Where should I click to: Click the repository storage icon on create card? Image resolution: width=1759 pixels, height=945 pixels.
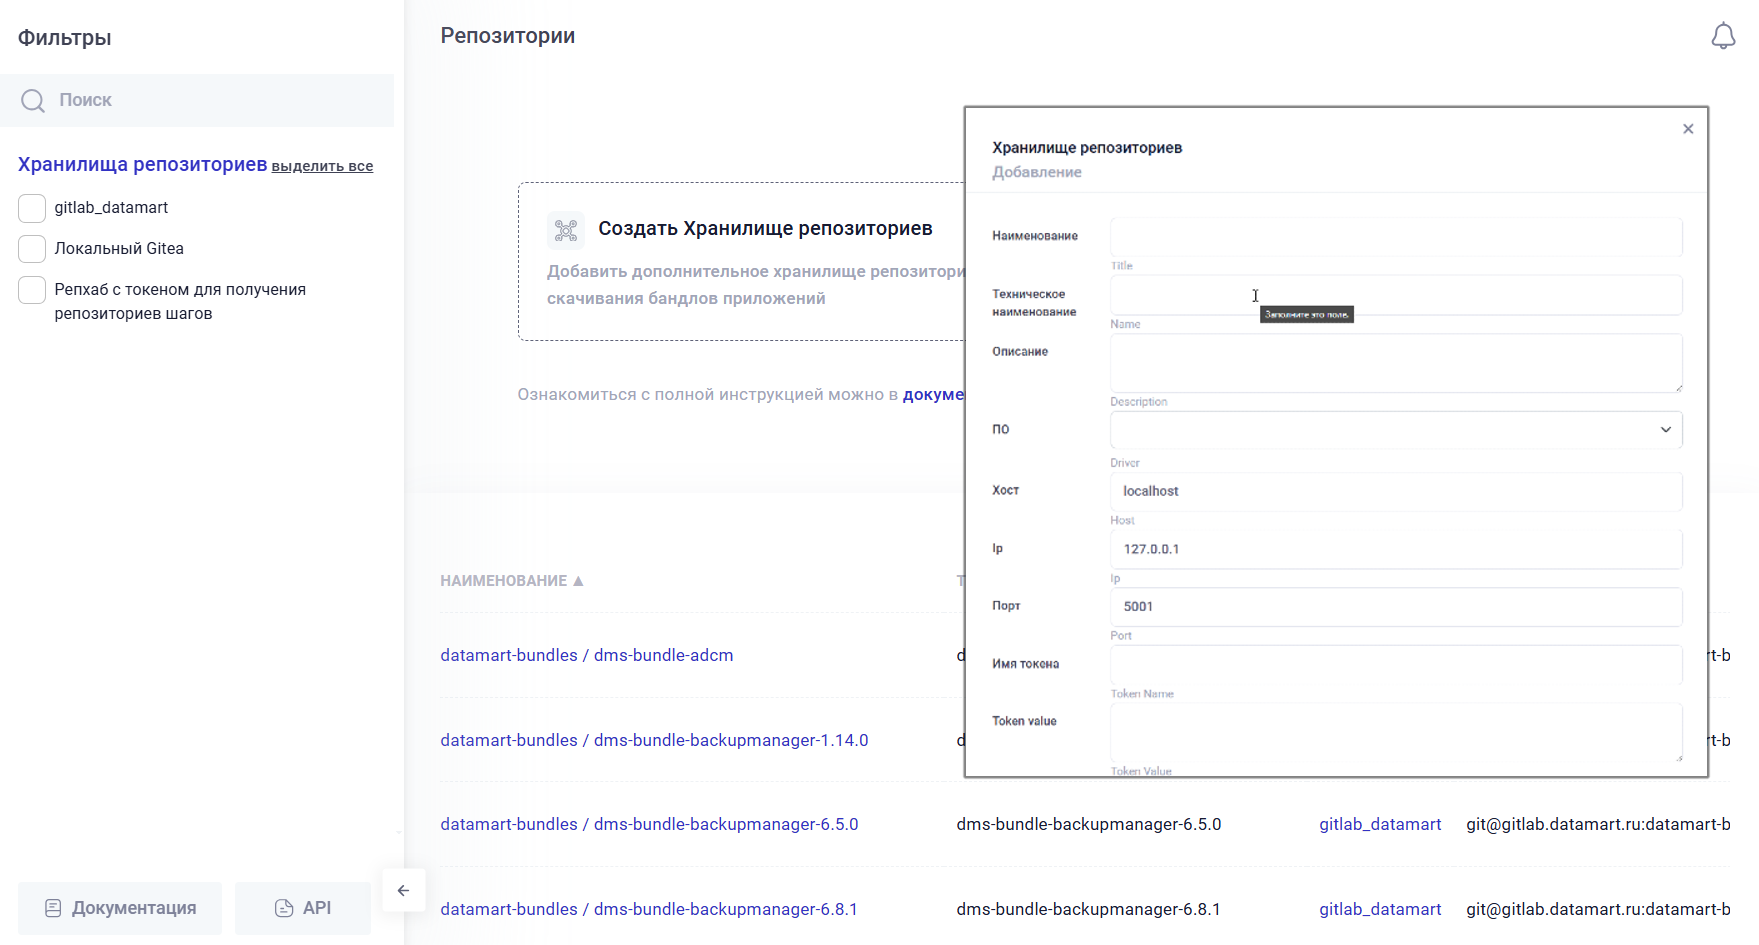tap(565, 230)
